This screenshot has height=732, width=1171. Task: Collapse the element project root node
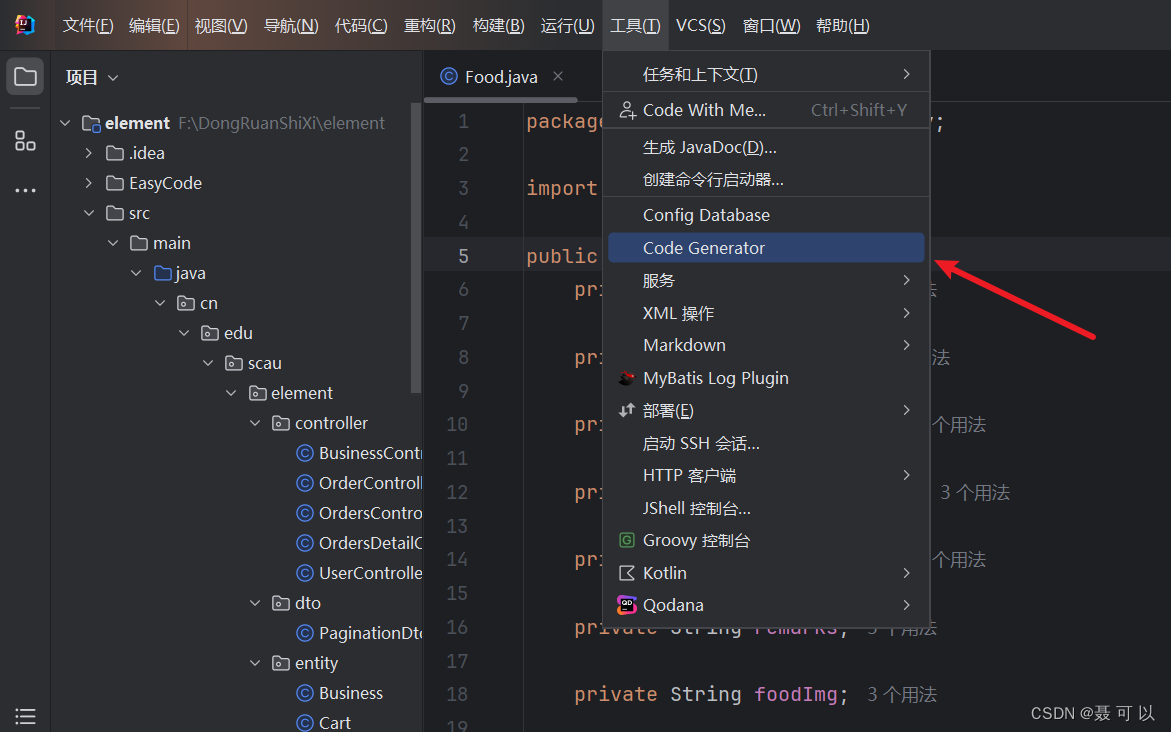coord(65,123)
